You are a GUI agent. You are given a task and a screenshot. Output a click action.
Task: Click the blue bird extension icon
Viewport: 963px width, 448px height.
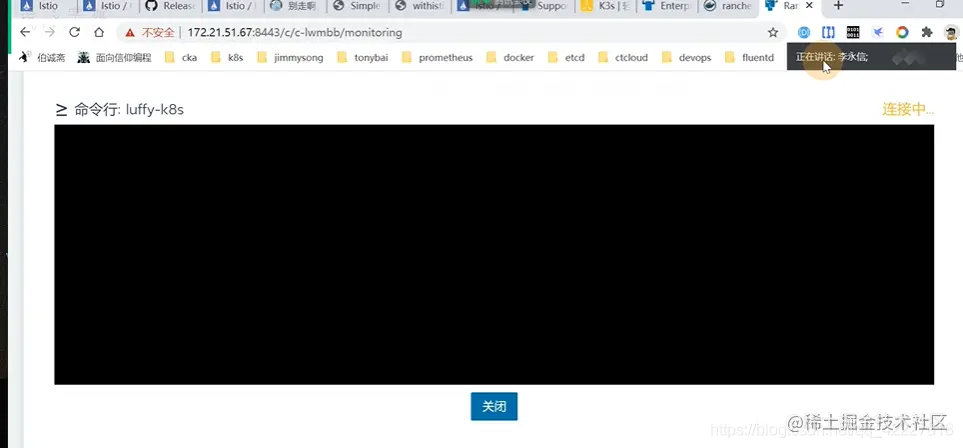coord(878,33)
